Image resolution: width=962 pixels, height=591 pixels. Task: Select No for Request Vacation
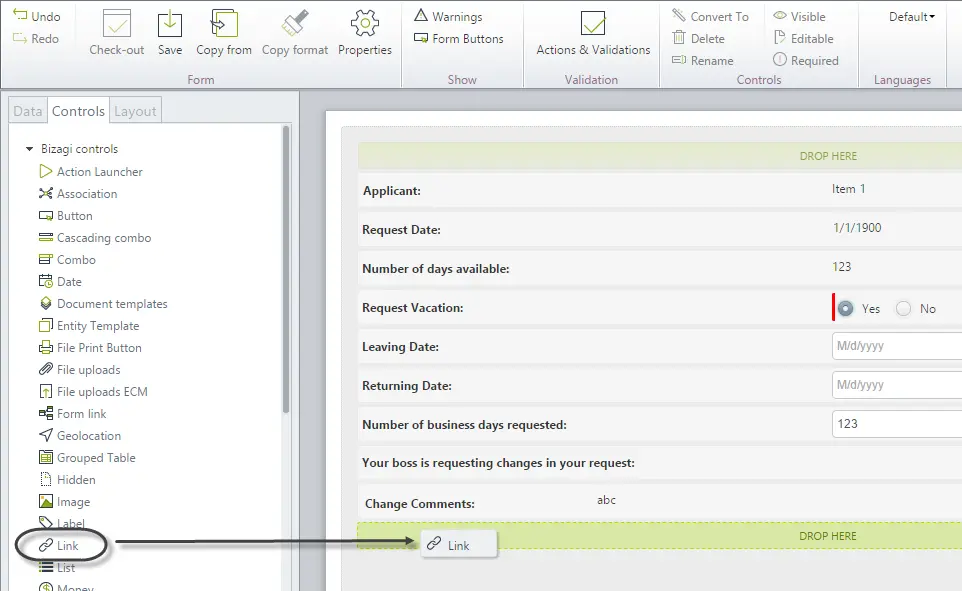[903, 309]
